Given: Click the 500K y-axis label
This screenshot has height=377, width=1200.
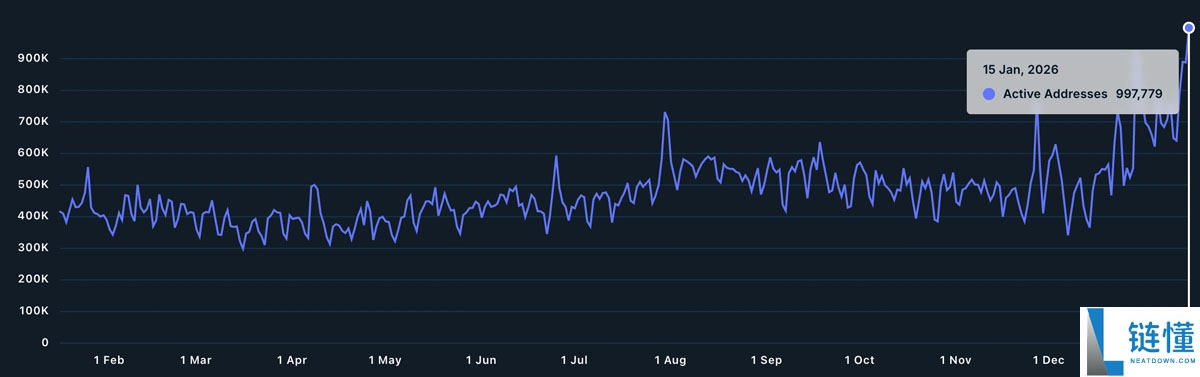Looking at the screenshot, I should [x=33, y=185].
